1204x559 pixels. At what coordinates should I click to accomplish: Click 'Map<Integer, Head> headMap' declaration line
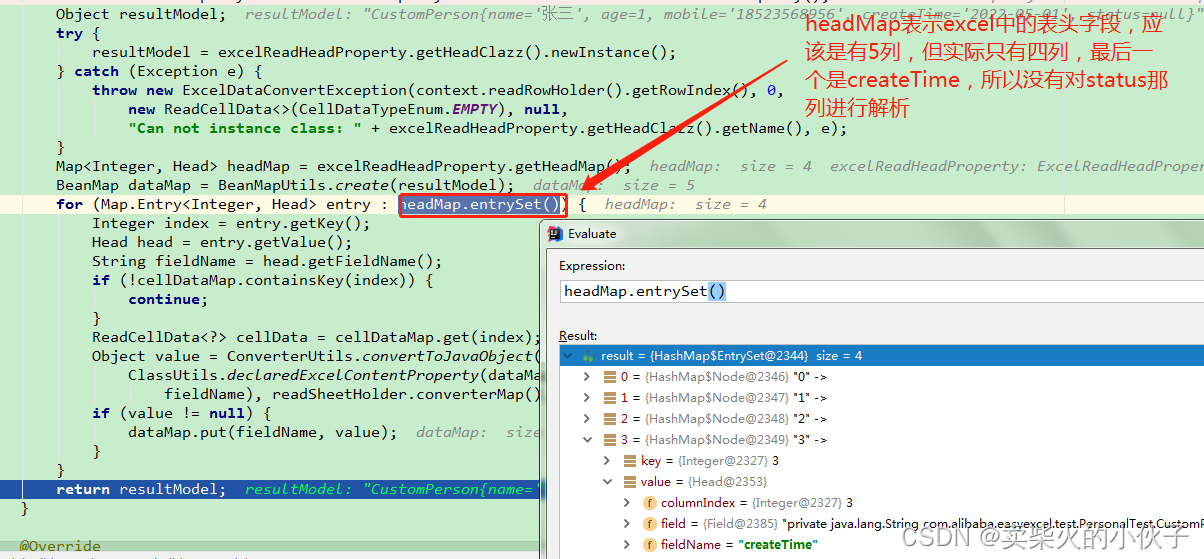pyautogui.click(x=343, y=166)
